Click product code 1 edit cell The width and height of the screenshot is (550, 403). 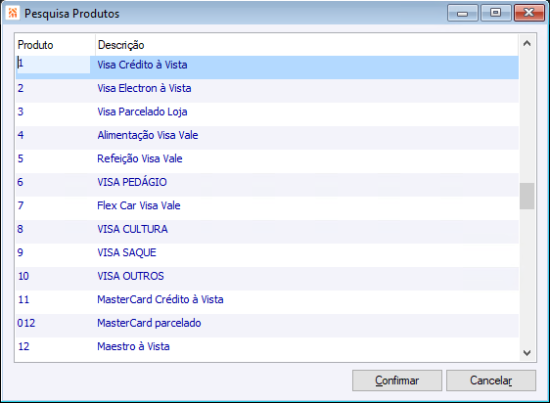coord(53,65)
